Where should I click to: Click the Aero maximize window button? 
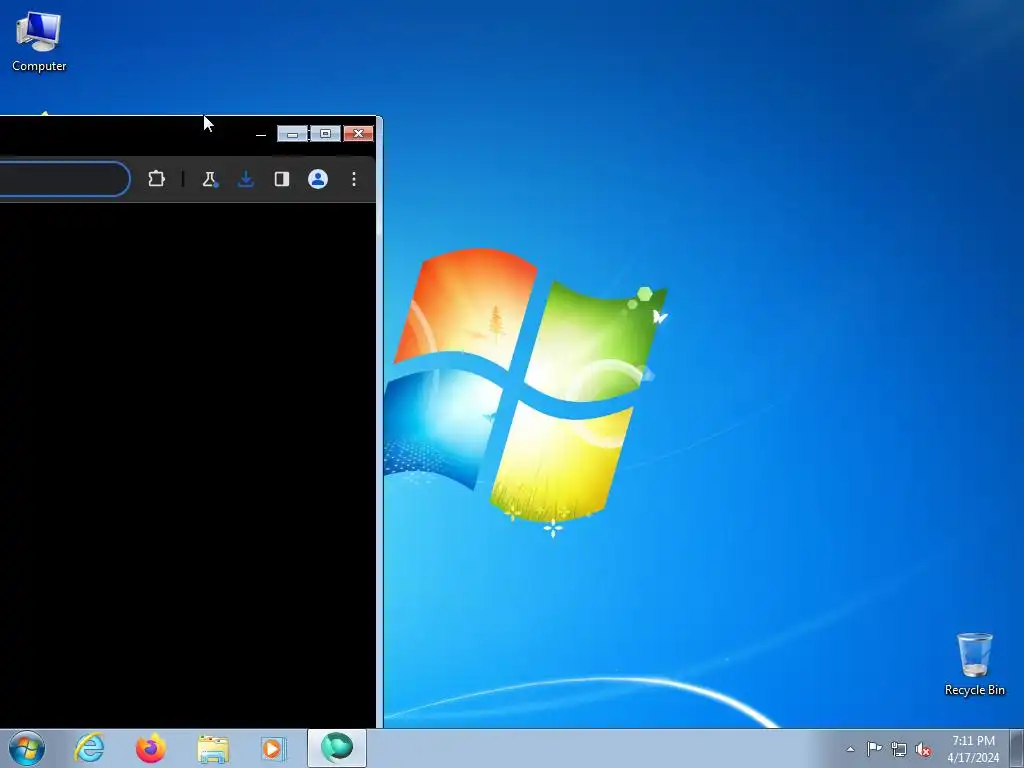tap(325, 134)
